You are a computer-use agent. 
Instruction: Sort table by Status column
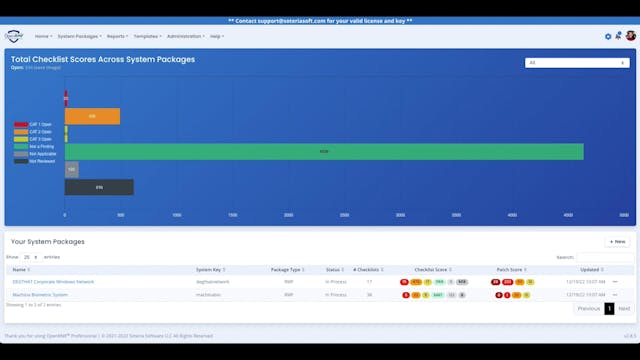pos(335,270)
